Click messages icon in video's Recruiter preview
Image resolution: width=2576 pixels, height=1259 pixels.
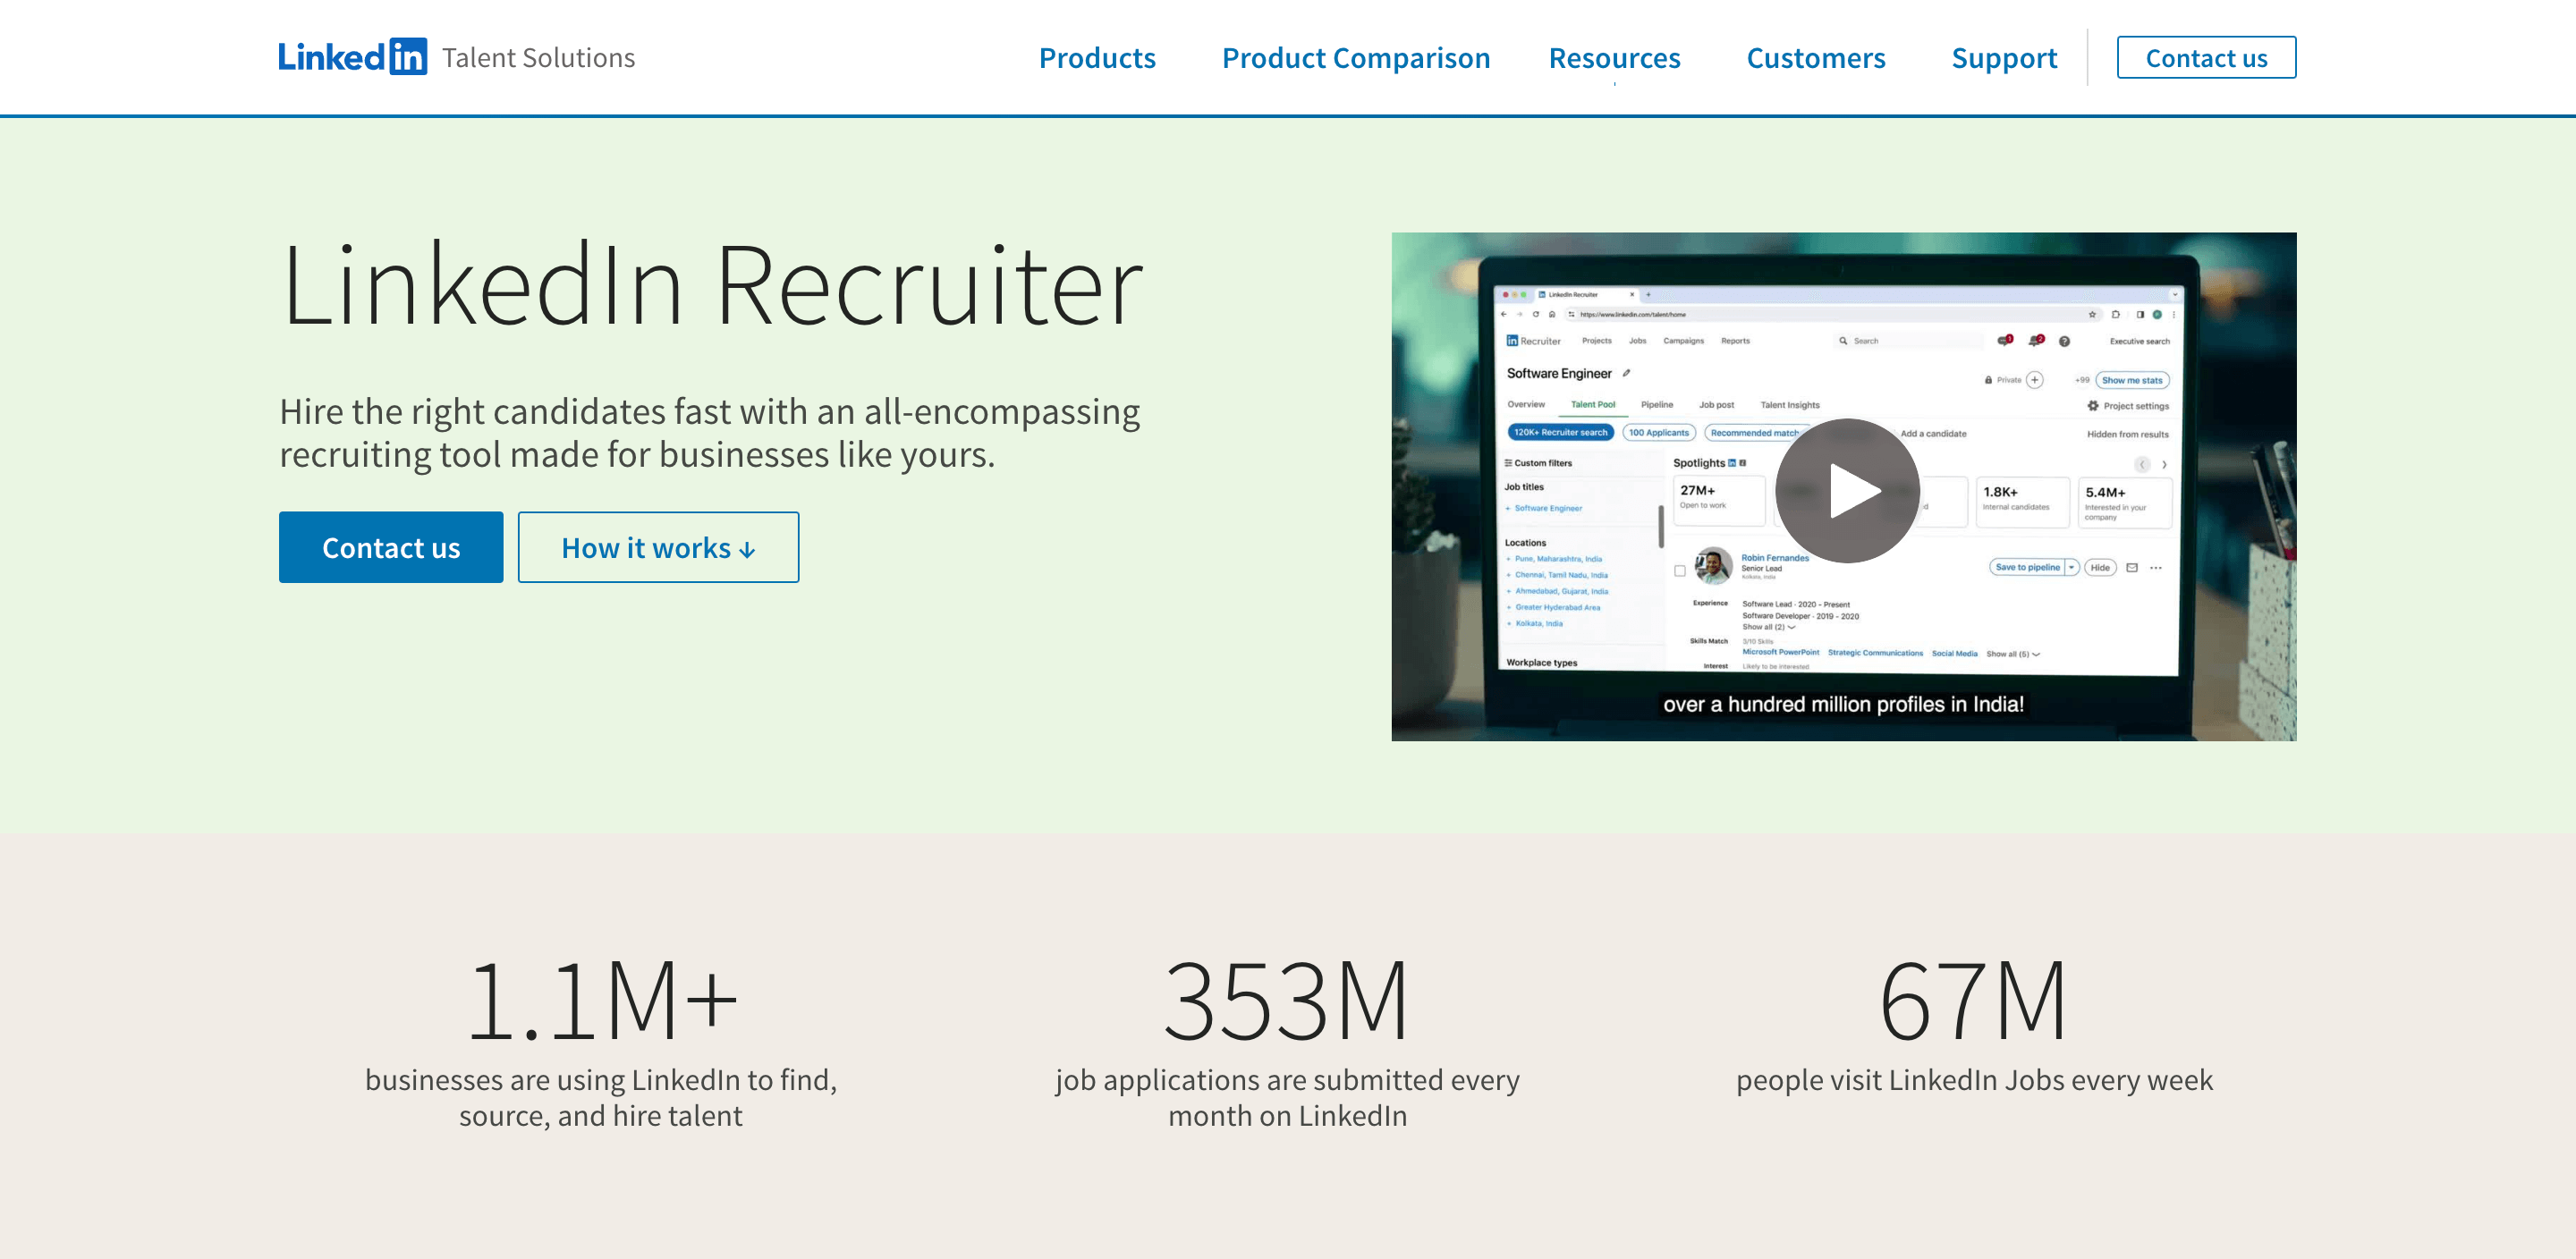(2004, 341)
